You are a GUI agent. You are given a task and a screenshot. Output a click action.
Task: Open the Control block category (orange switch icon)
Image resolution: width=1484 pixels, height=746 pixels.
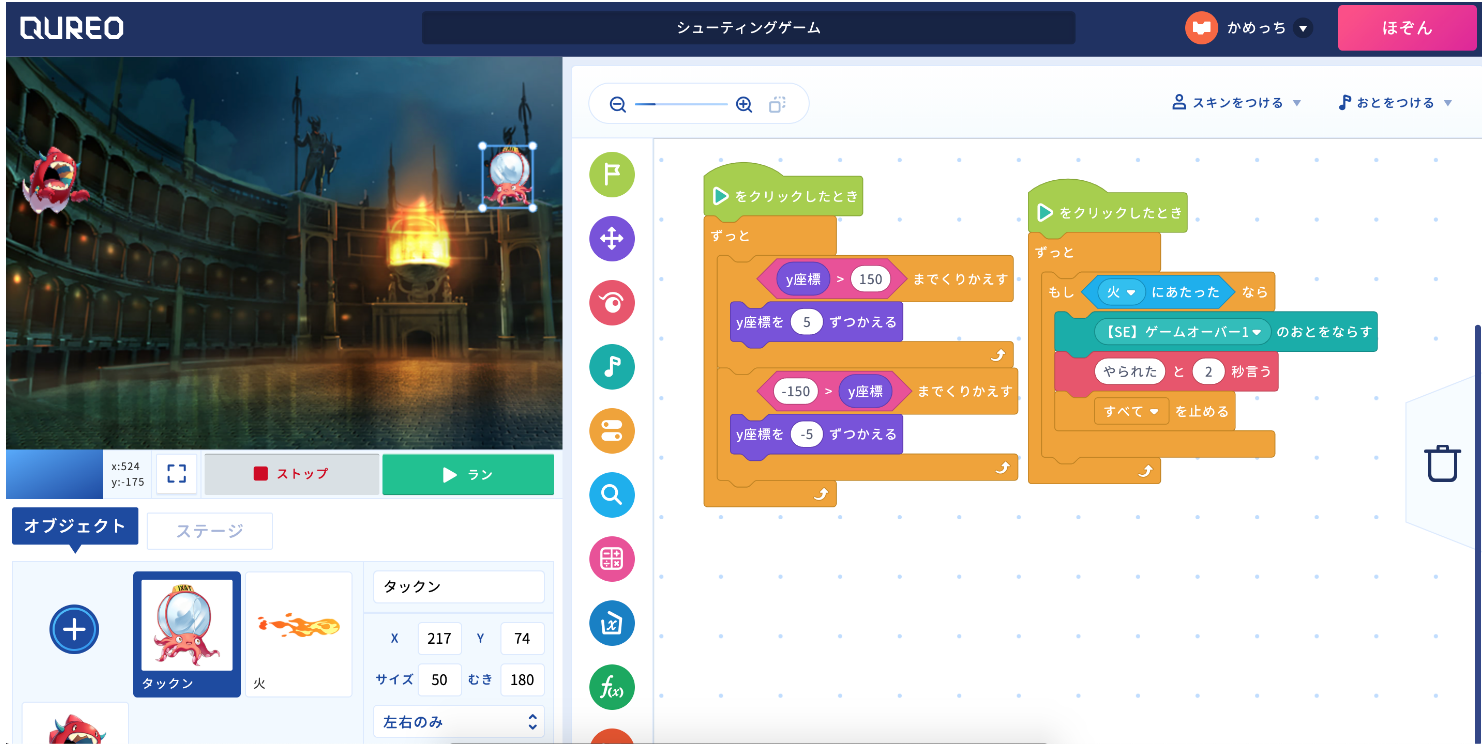tap(612, 431)
